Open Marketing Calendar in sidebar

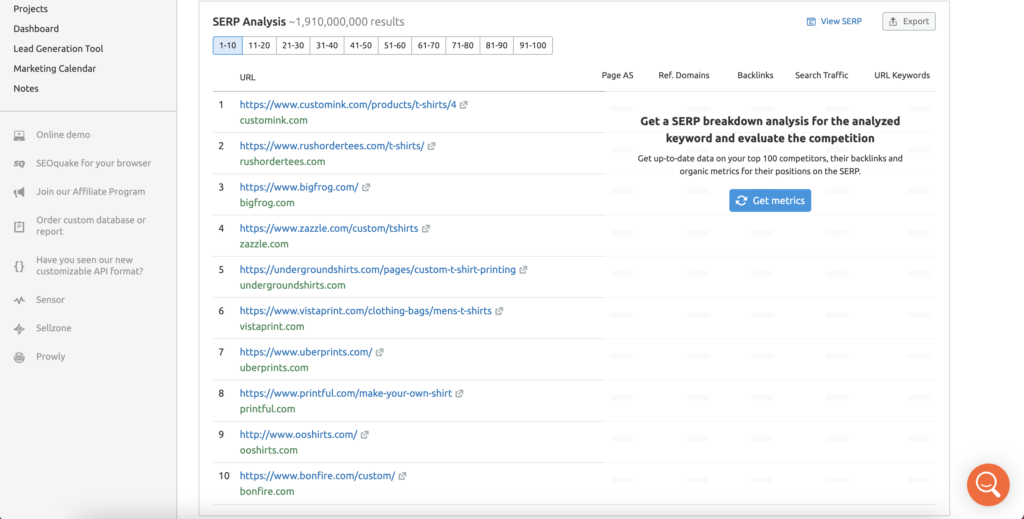(55, 69)
